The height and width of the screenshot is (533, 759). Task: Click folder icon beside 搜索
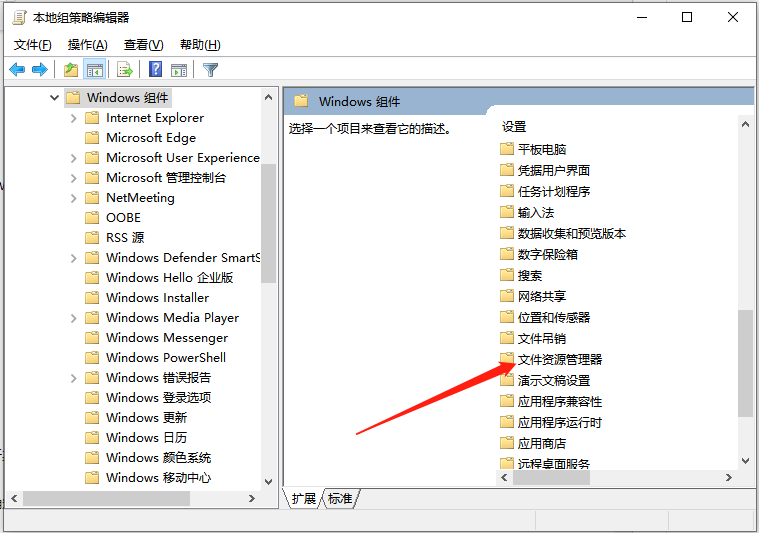(507, 274)
